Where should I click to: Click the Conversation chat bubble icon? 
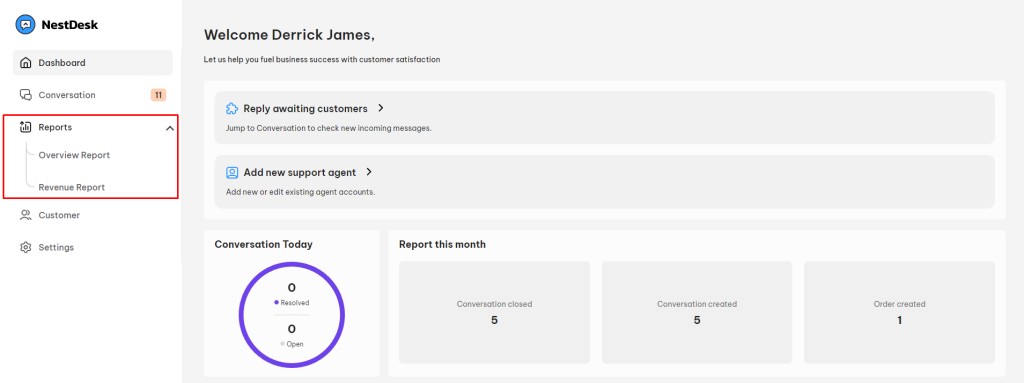[25, 95]
